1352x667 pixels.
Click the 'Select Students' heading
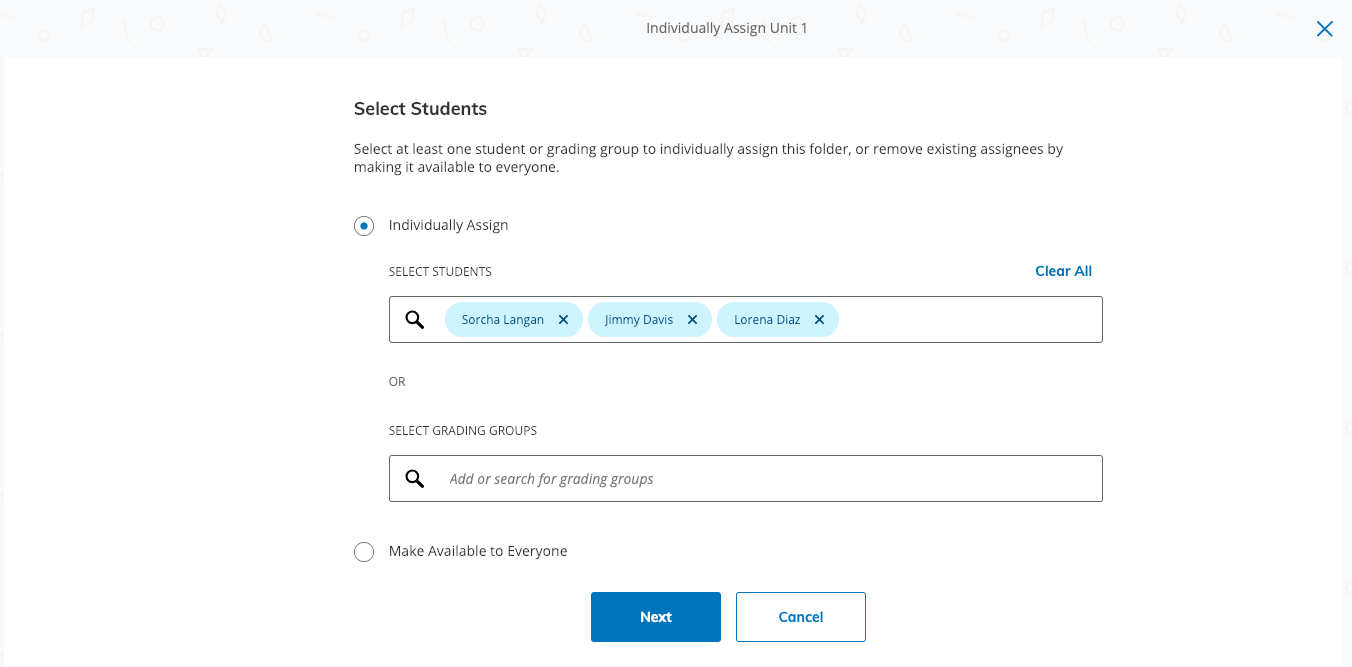(420, 109)
